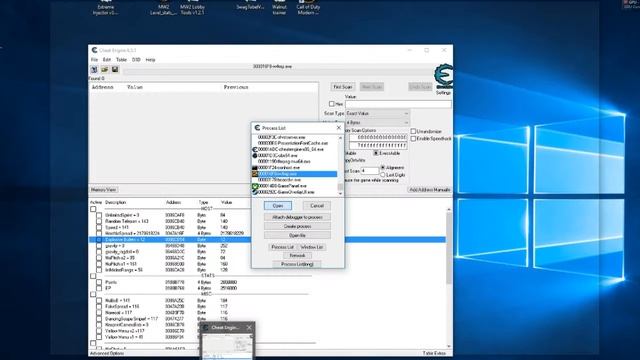
Task: Click the Select Process toolbar icon
Action: pos(94,70)
